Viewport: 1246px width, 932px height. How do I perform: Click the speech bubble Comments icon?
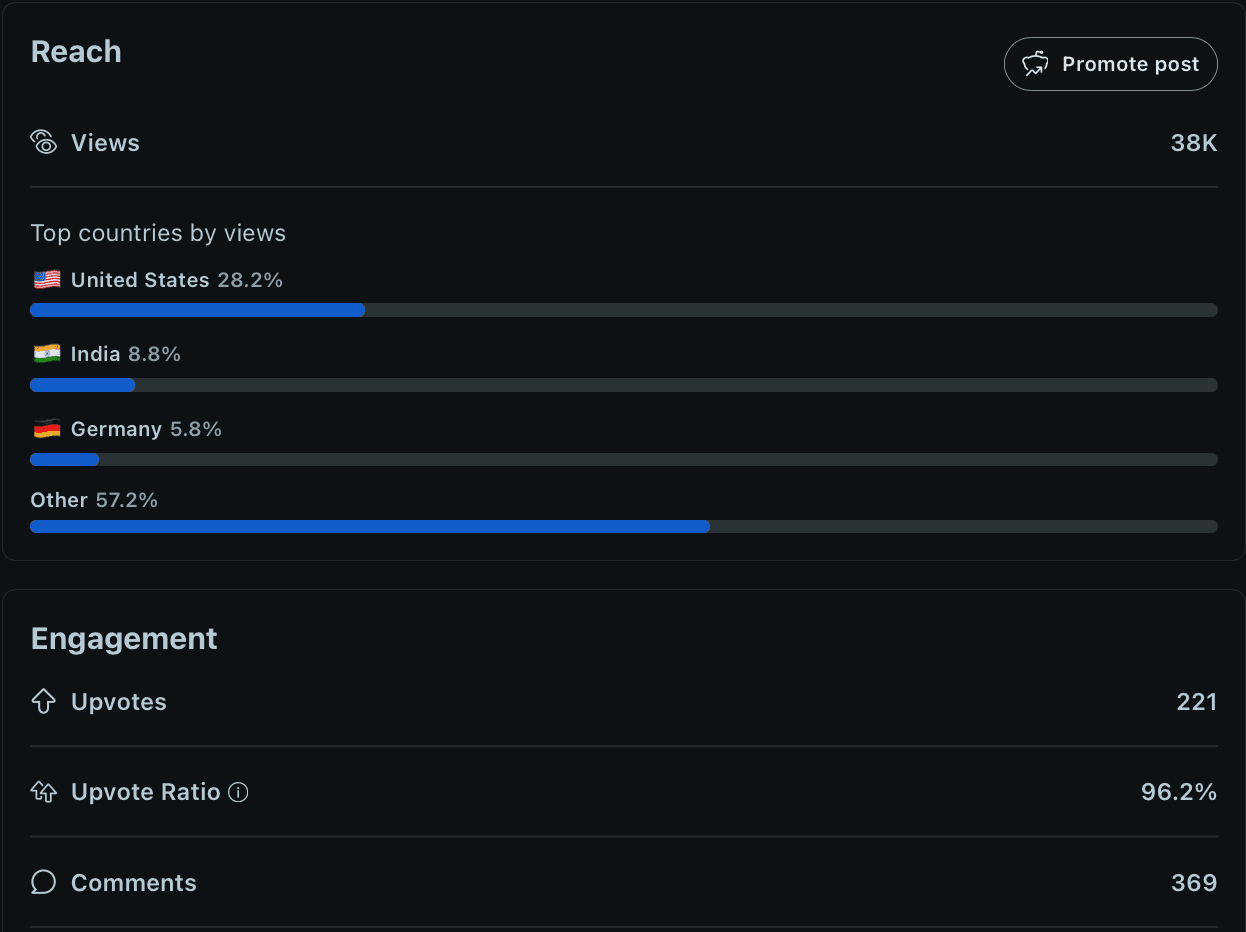click(x=44, y=882)
